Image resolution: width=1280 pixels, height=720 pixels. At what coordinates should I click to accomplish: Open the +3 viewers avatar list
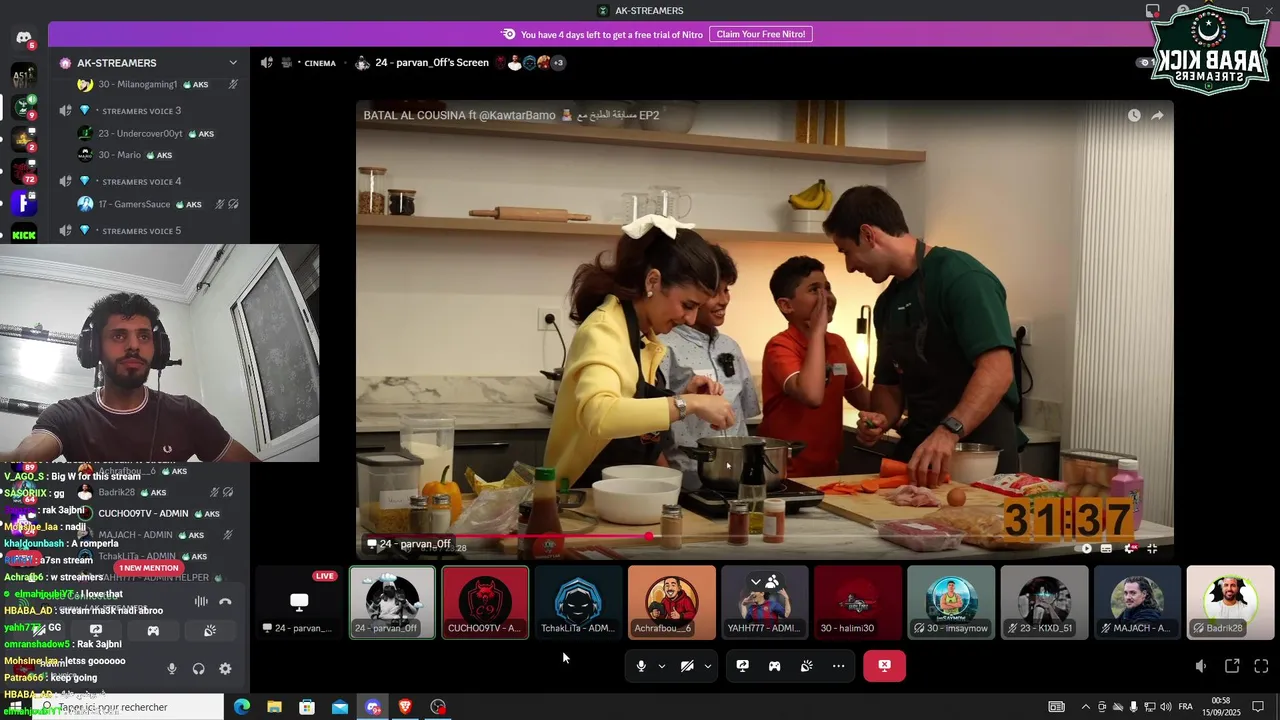click(558, 63)
